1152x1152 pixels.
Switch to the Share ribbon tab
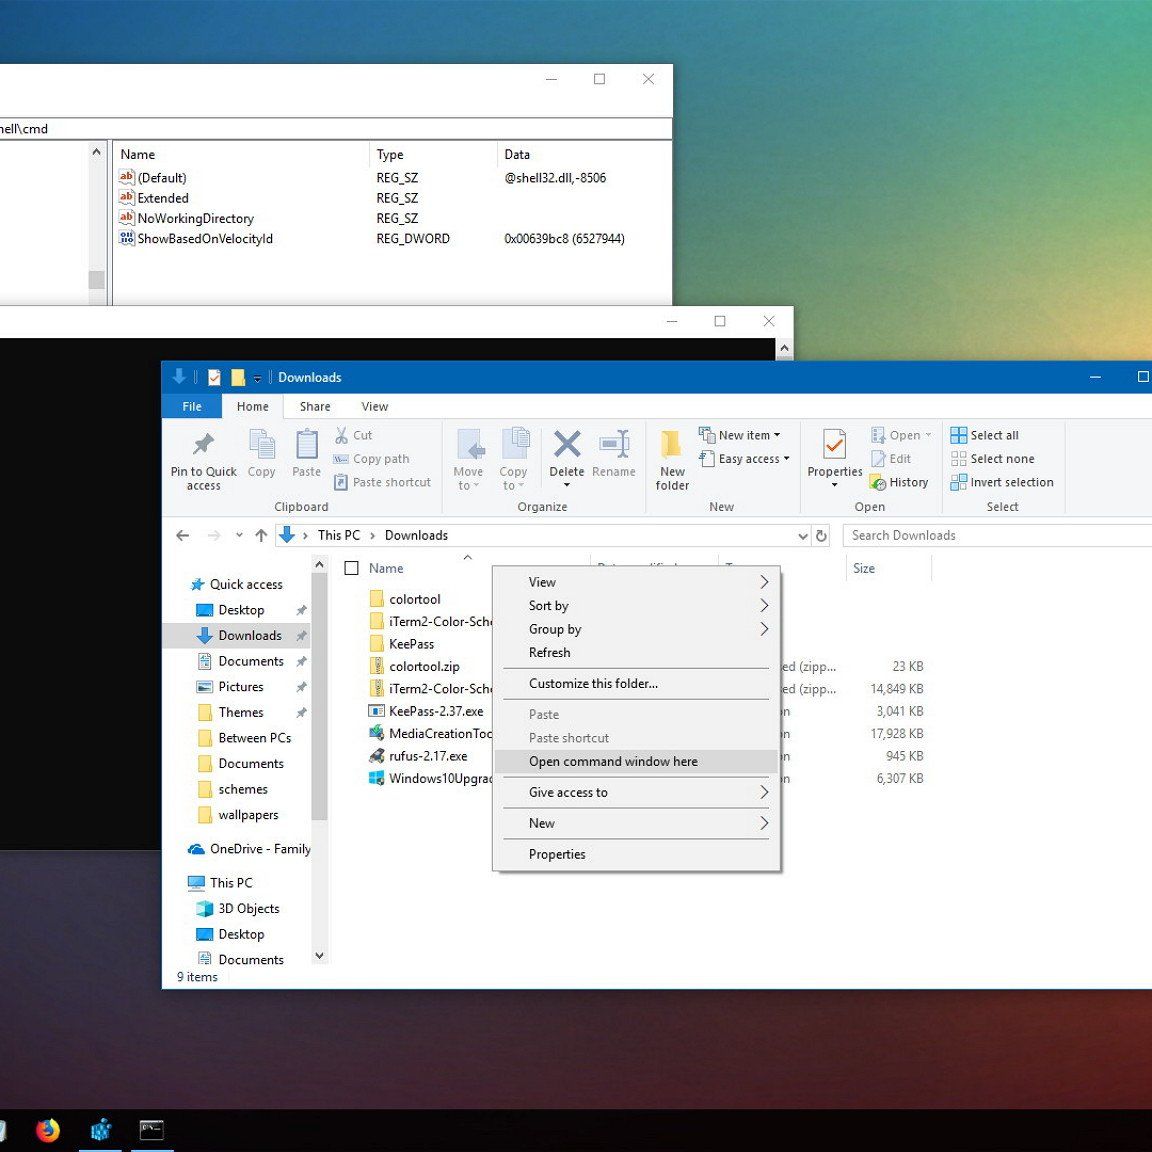[314, 407]
